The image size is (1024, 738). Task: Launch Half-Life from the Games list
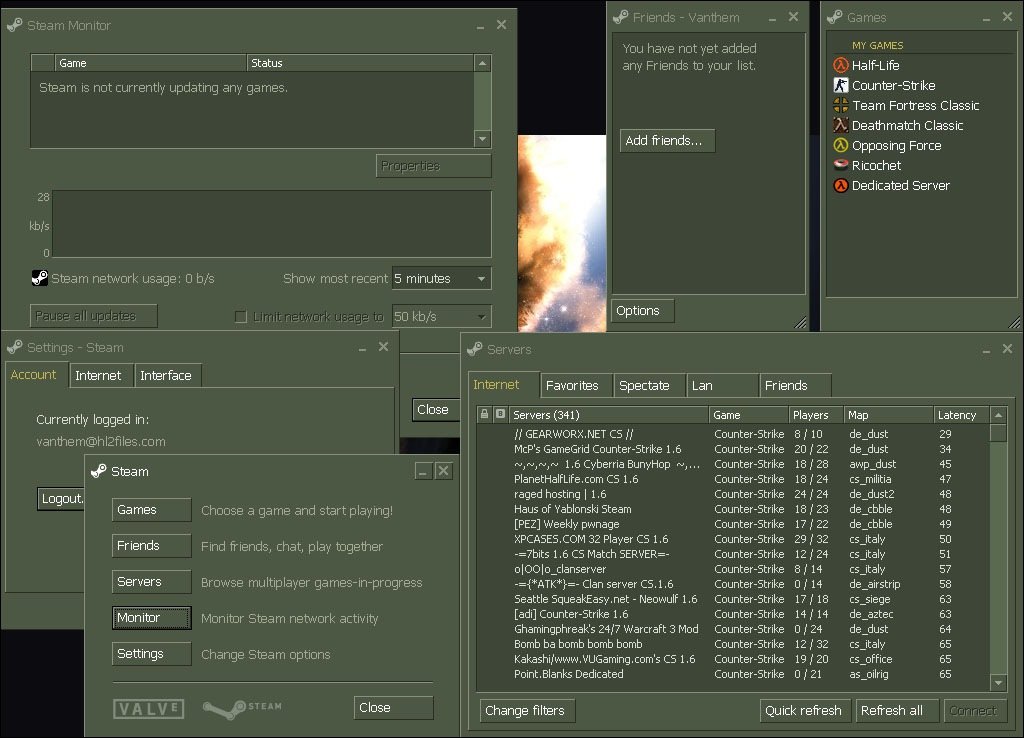[875, 65]
